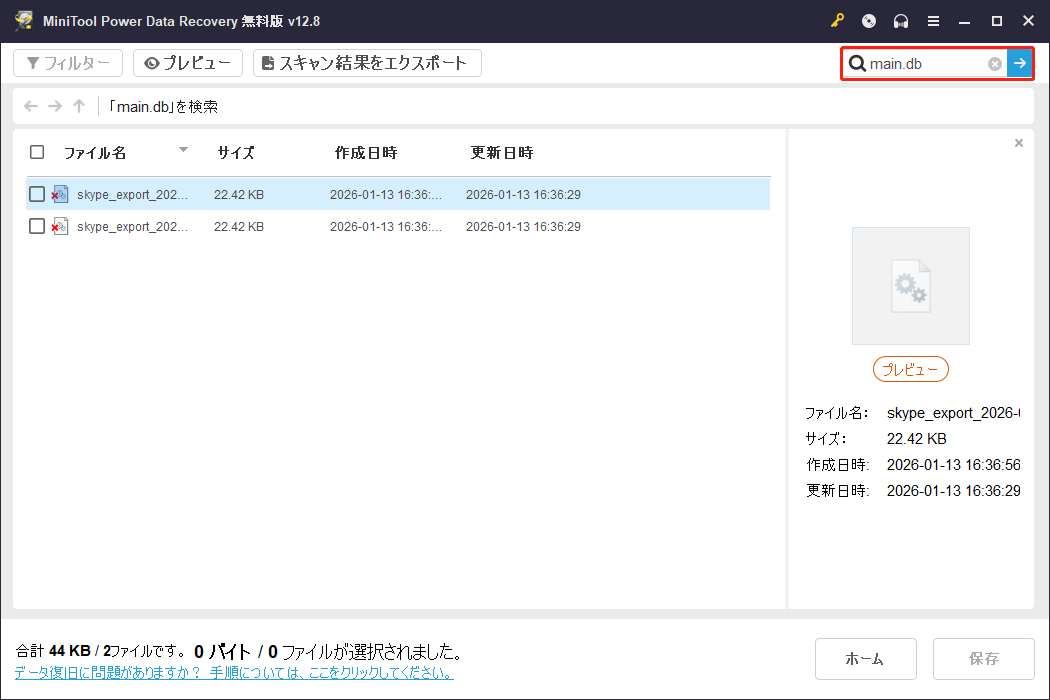Screen dimensions: 1050x700
Task: Select all files via header checkbox
Action: coord(37,151)
